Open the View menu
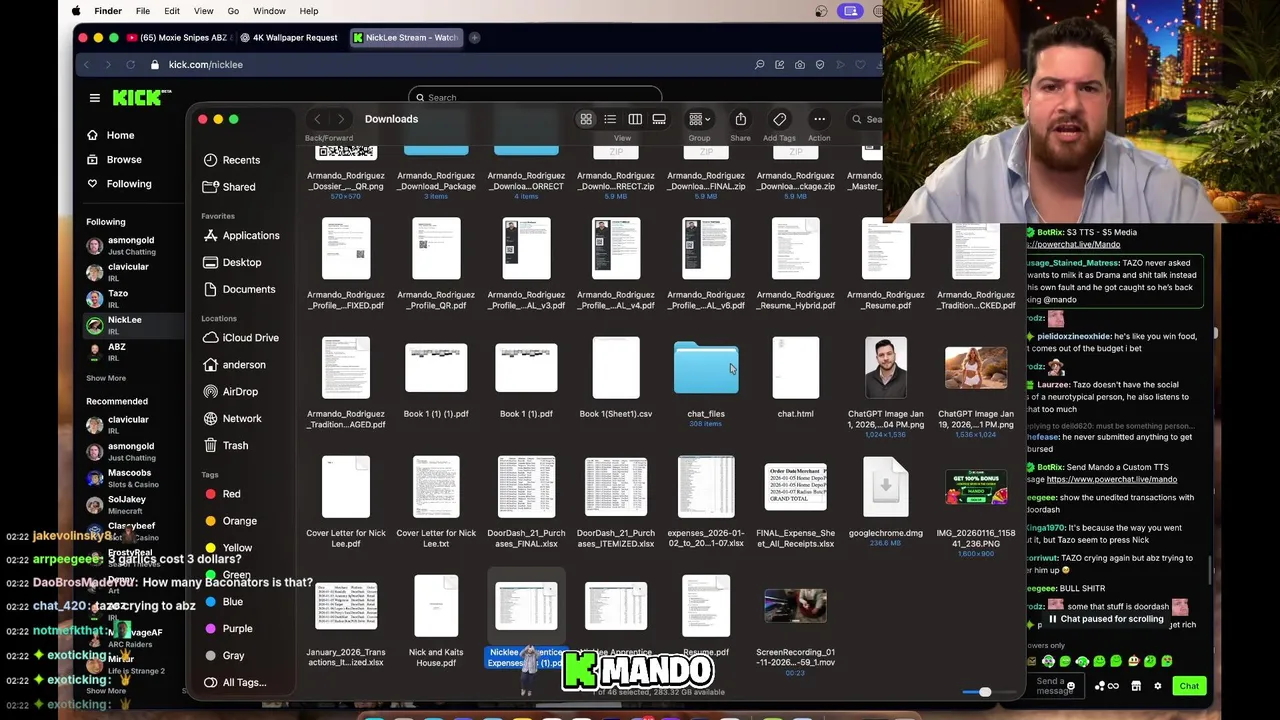The height and width of the screenshot is (720, 1280). (x=203, y=11)
